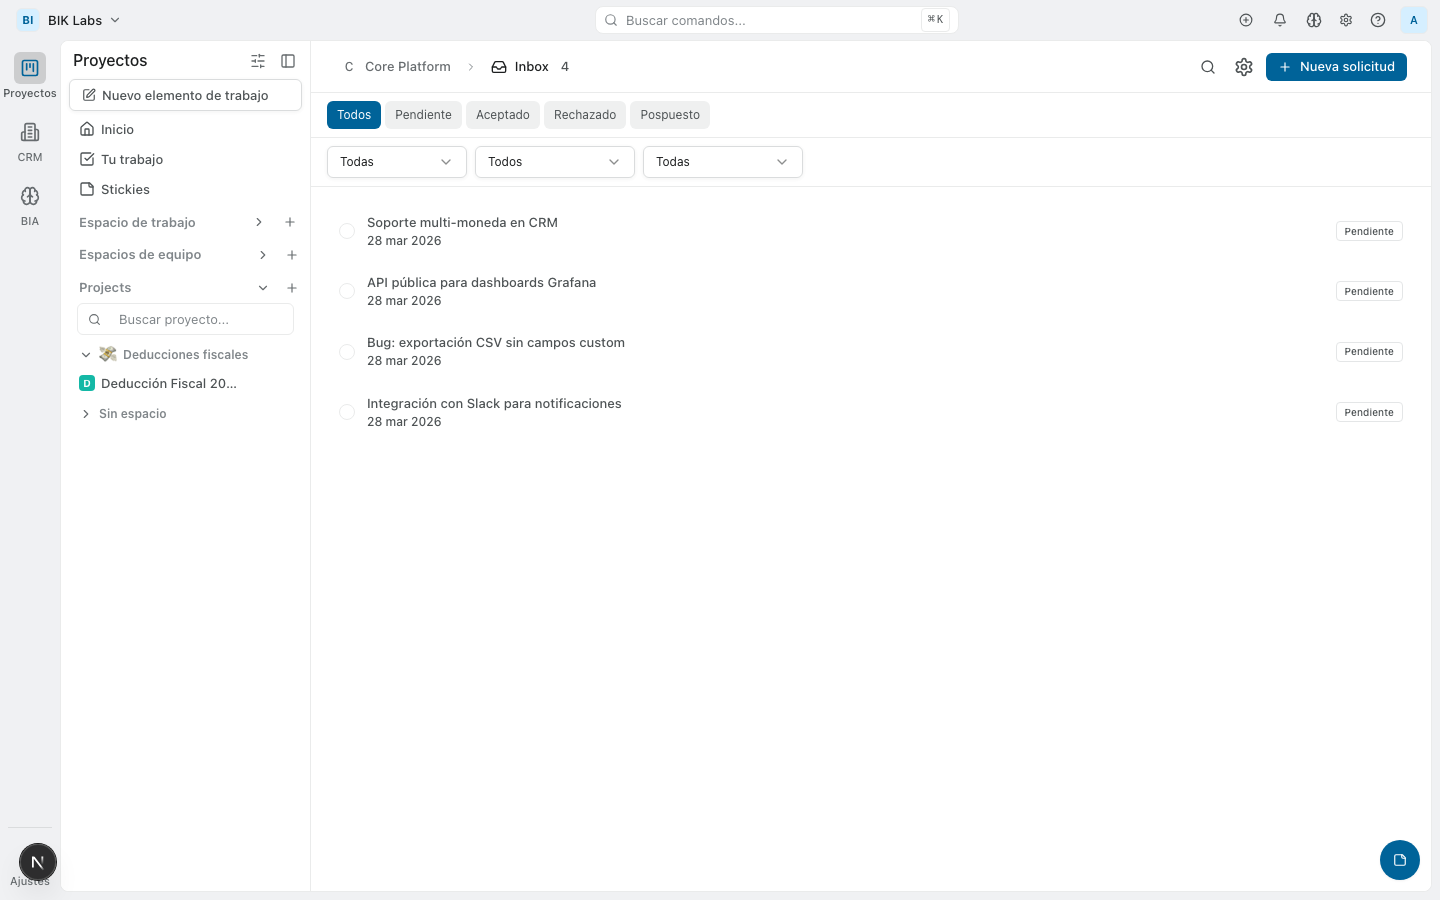Toggle the sidebar panel collapse icon

[x=288, y=61]
